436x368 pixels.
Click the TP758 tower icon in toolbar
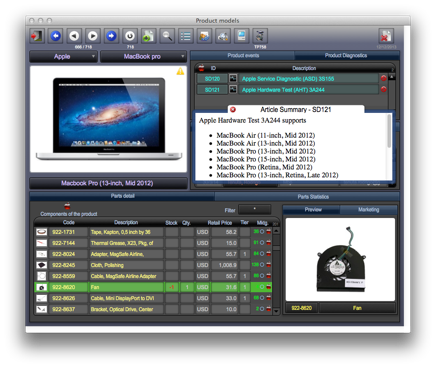click(x=260, y=36)
